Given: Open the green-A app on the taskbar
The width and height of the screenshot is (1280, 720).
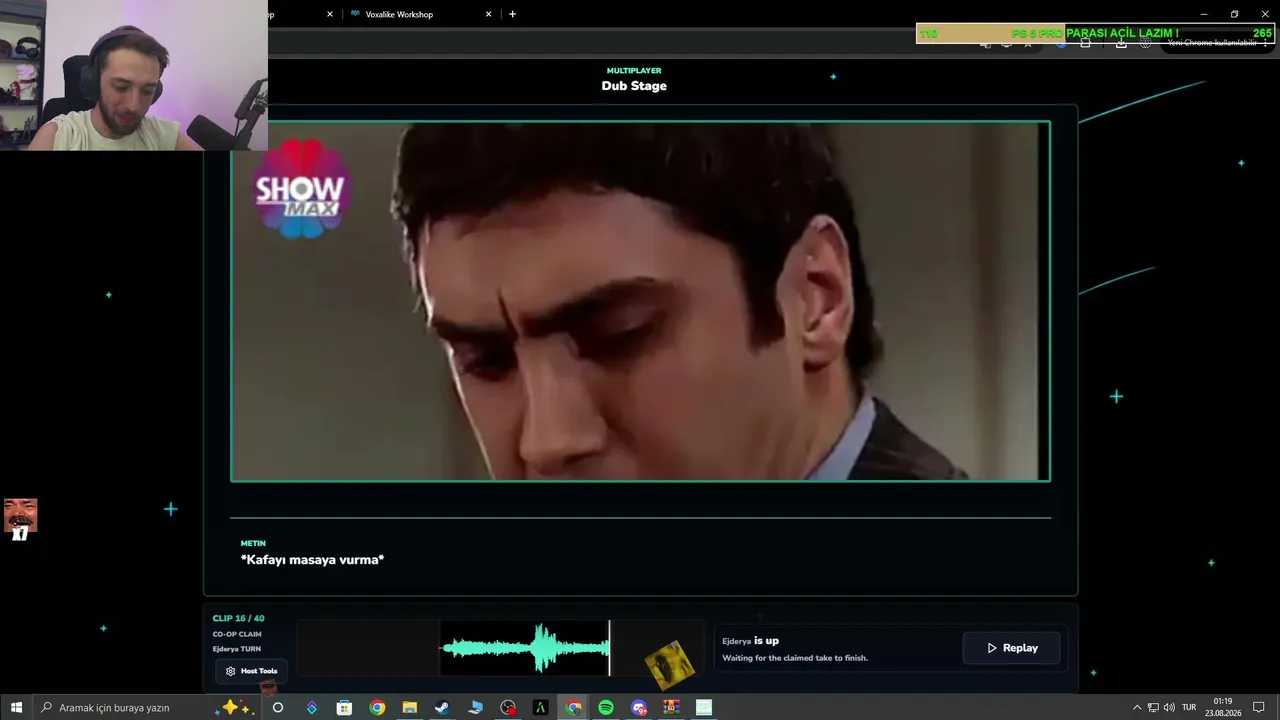Looking at the screenshot, I should 540,707.
